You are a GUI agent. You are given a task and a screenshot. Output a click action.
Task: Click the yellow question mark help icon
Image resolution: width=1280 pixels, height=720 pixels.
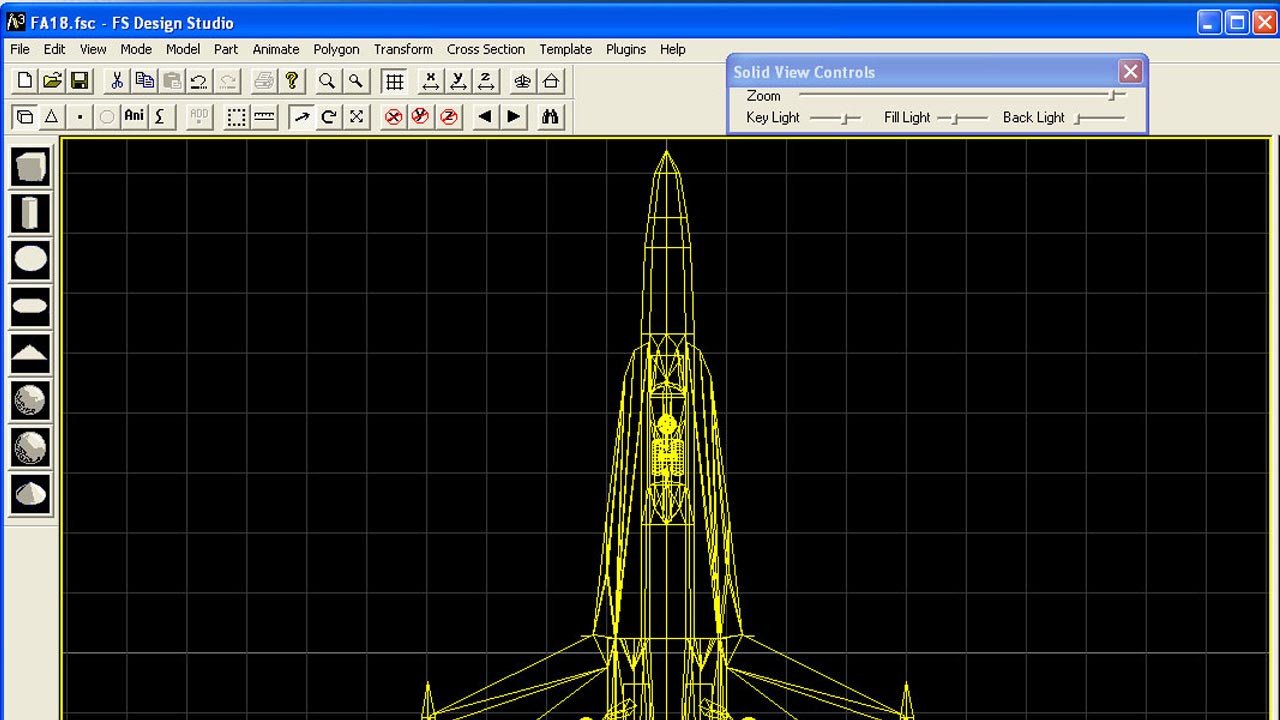coord(291,81)
